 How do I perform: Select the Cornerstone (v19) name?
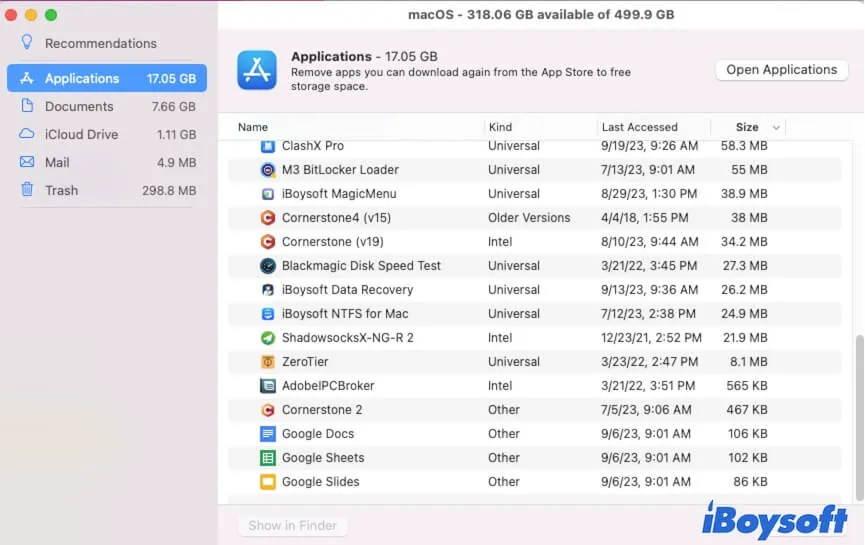coord(332,242)
